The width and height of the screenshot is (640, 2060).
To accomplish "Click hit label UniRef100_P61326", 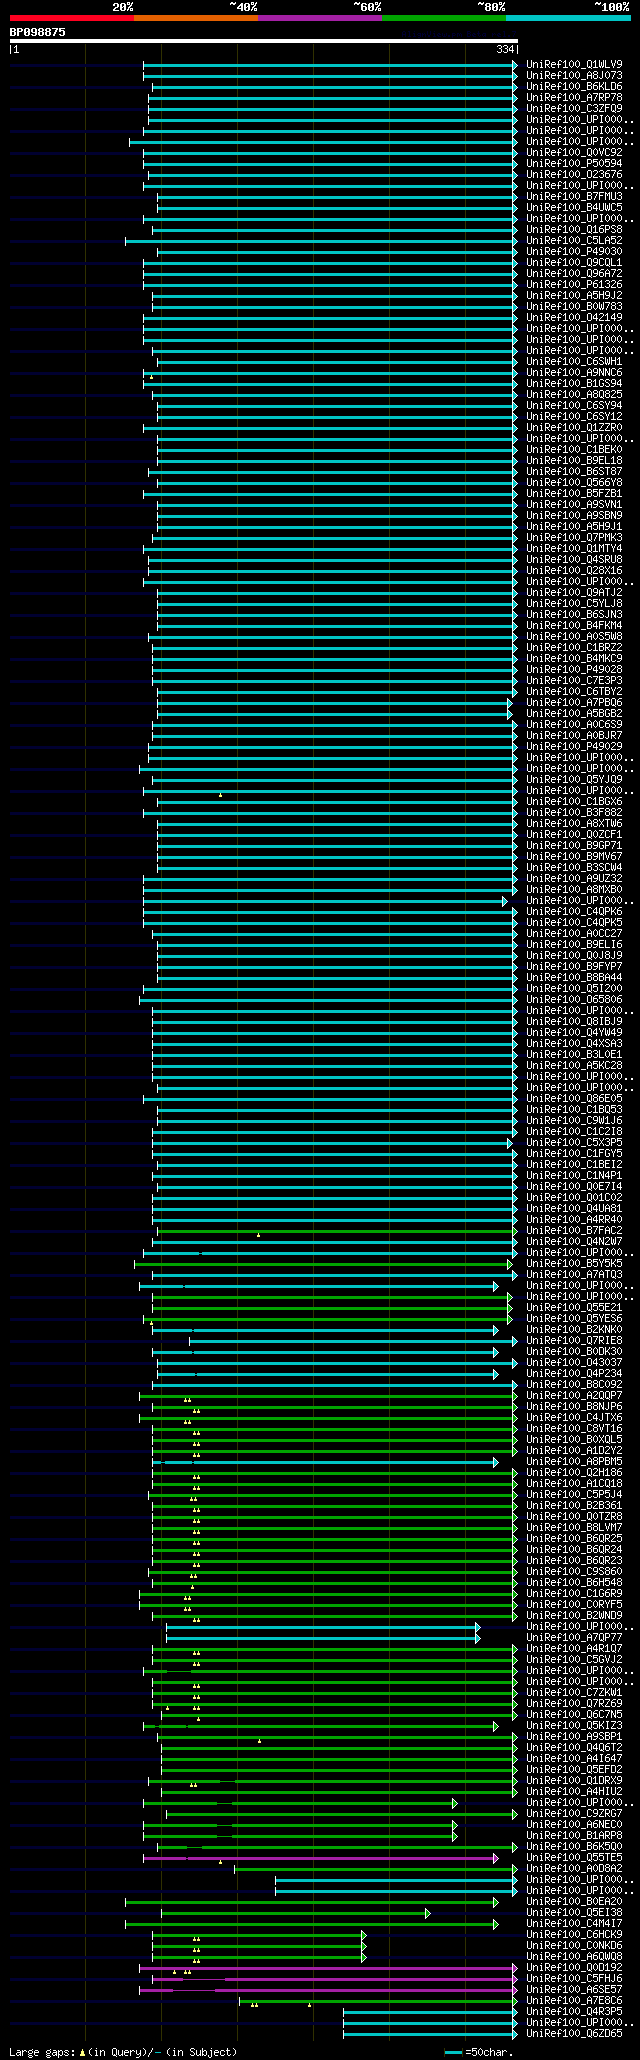I will point(574,284).
